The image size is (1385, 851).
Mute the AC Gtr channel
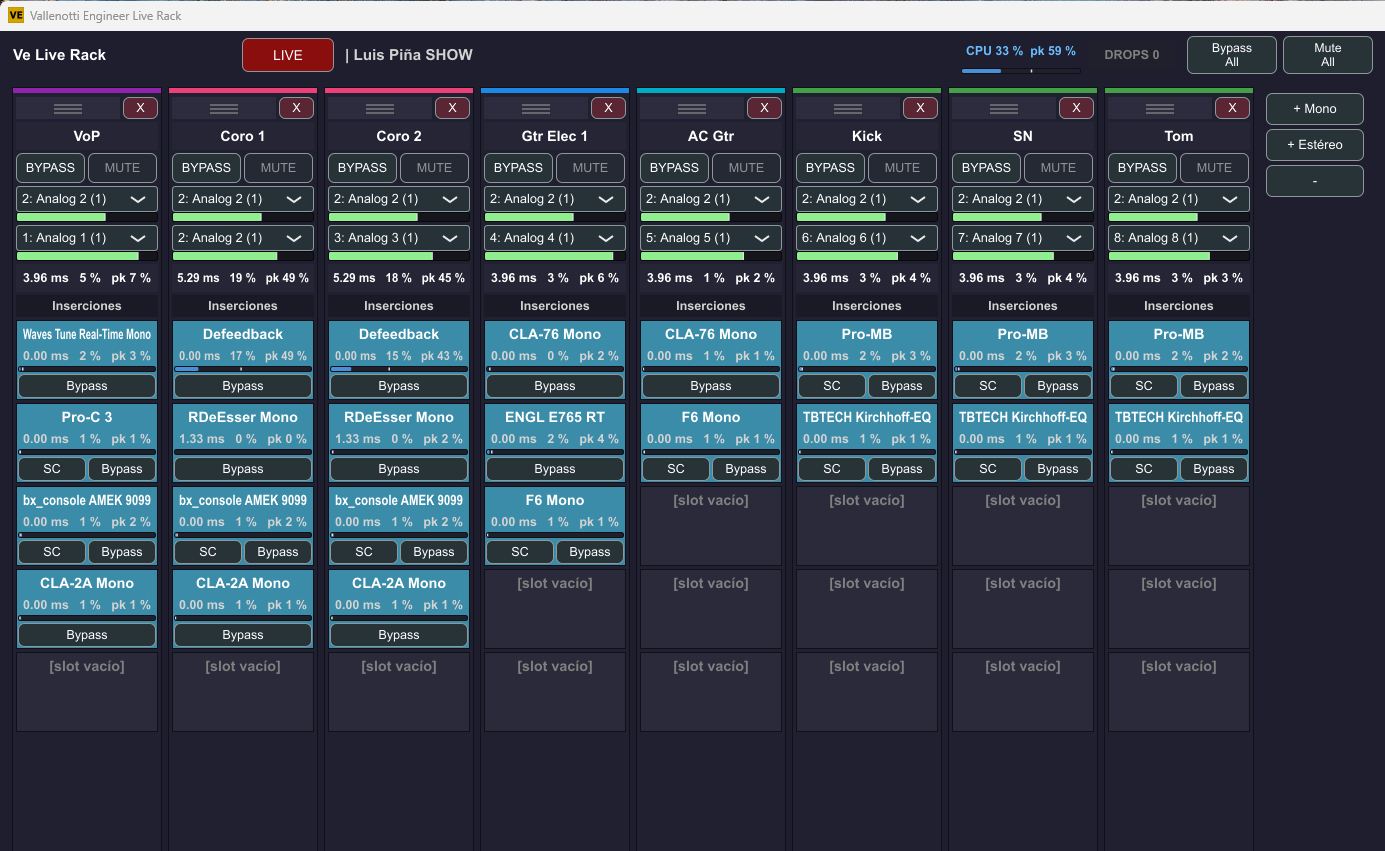(746, 168)
